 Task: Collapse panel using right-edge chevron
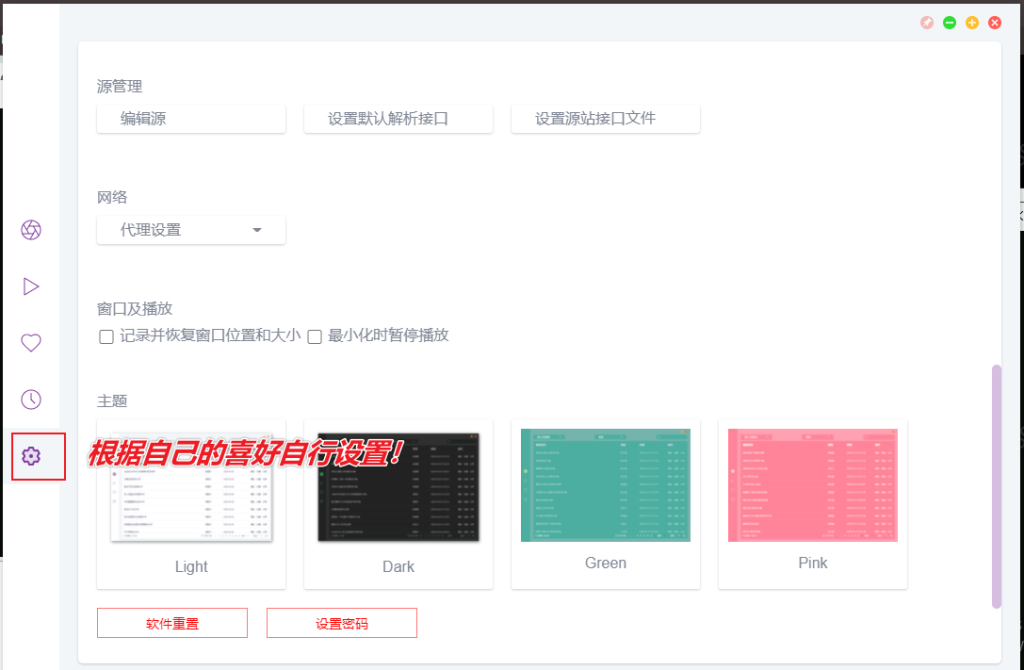[1019, 214]
